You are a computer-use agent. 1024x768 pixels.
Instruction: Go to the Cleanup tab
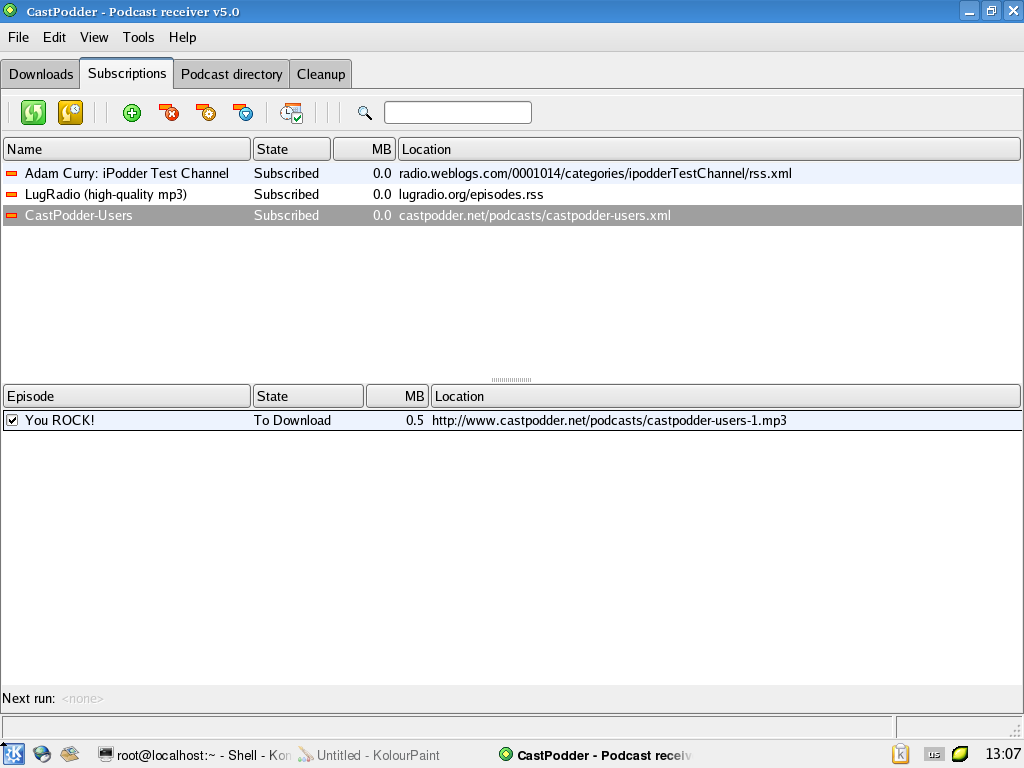click(321, 74)
